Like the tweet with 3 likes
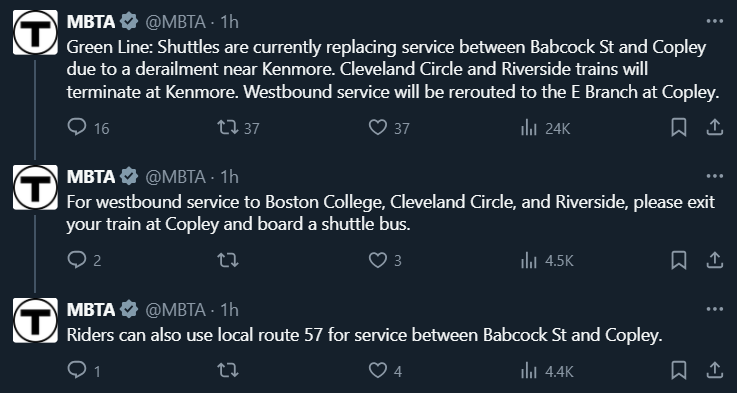The height and width of the screenshot is (393, 737). tap(384, 260)
